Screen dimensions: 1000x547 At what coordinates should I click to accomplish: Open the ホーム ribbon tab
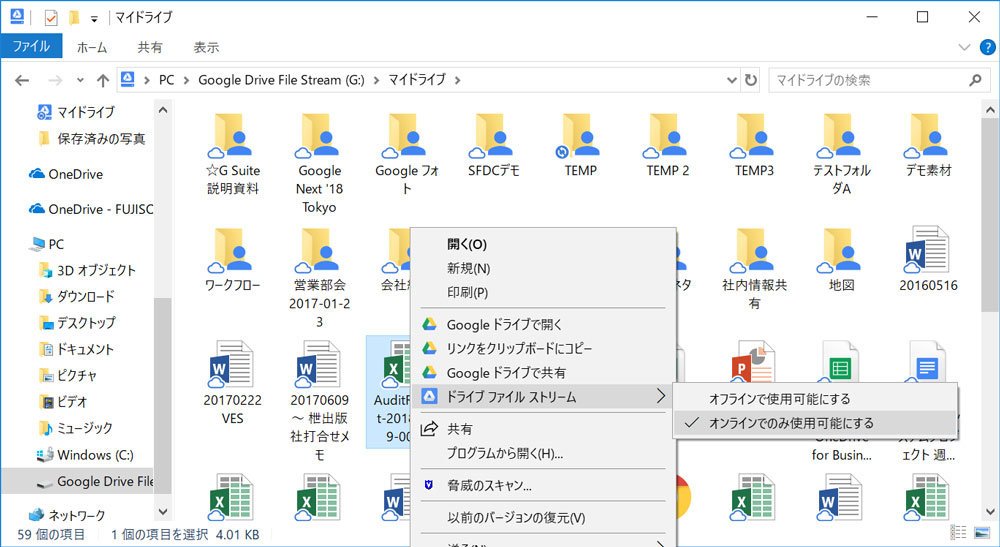click(92, 47)
